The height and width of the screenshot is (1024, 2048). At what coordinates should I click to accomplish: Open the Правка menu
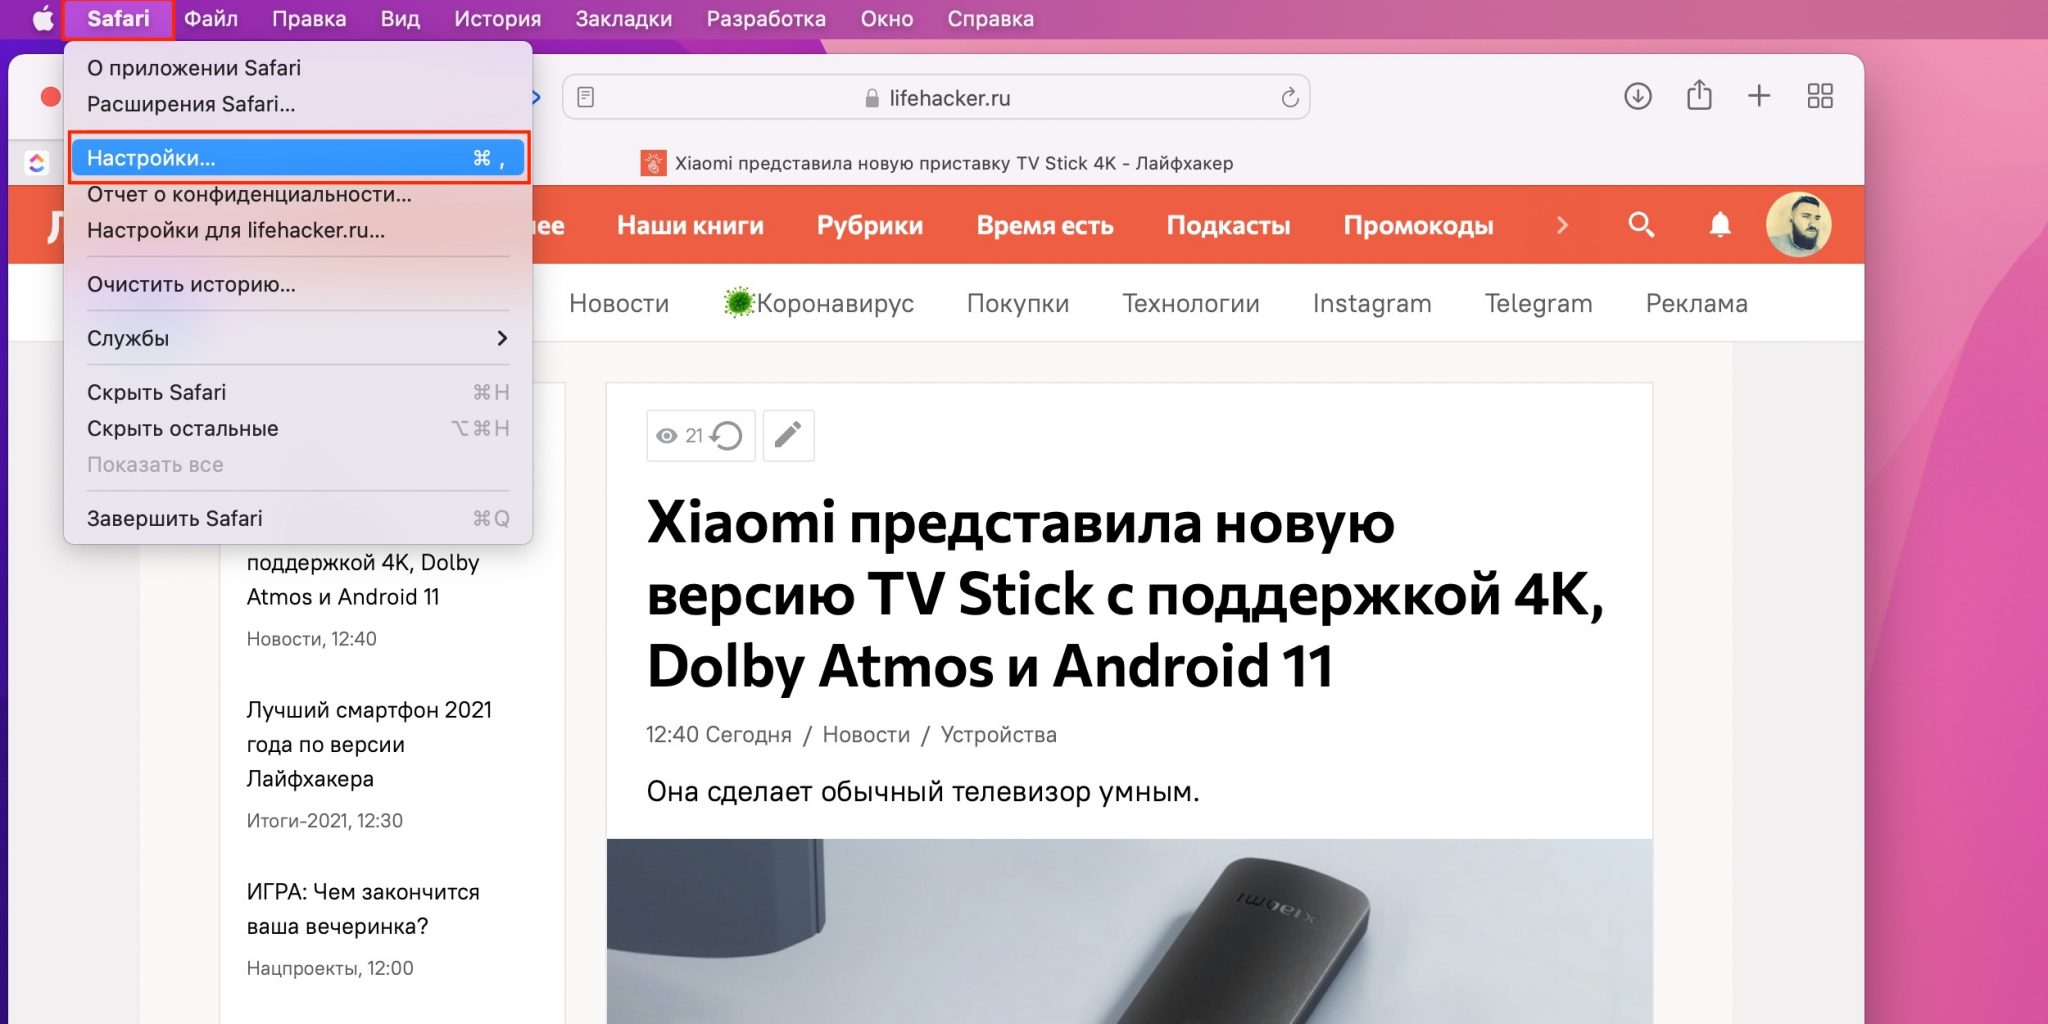point(309,19)
